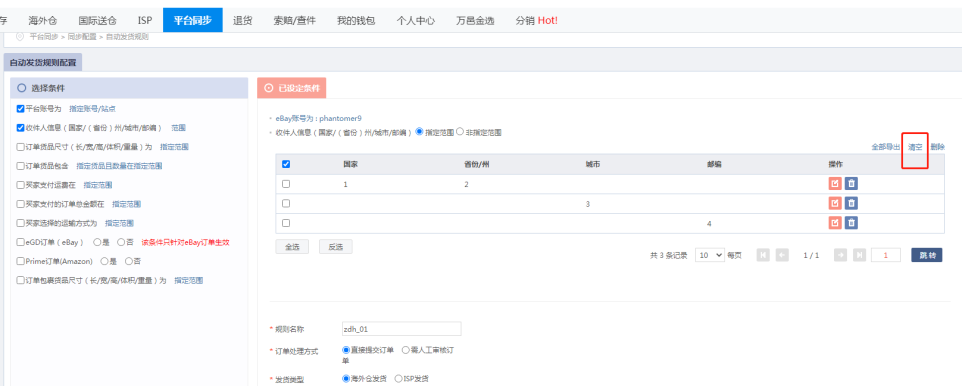Select 否 for eGD订单
This screenshot has width=962, height=386.
[x=121, y=242]
